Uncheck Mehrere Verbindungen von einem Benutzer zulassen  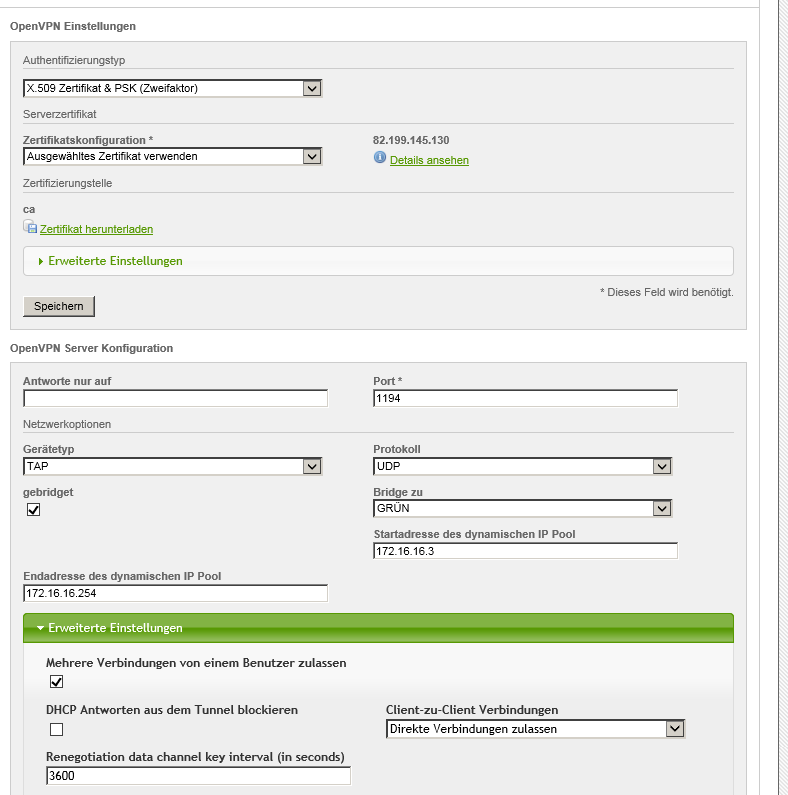click(56, 682)
